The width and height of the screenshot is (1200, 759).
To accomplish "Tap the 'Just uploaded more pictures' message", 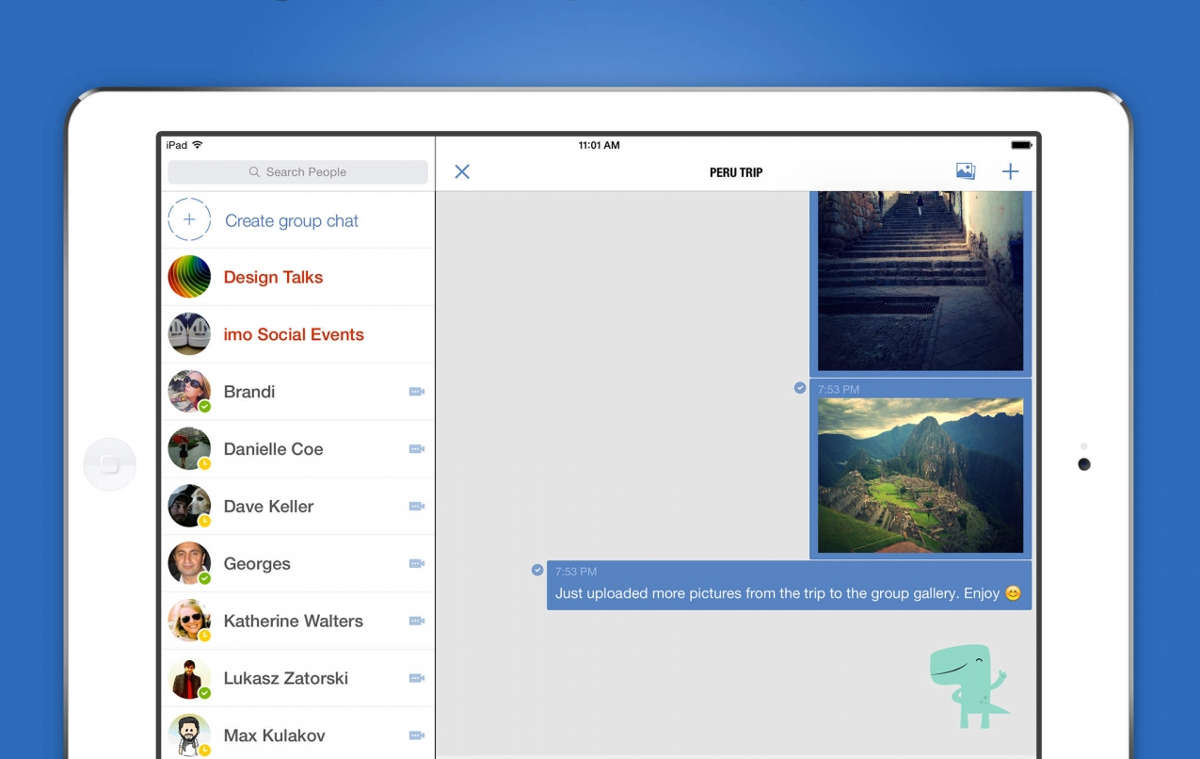I will (789, 585).
